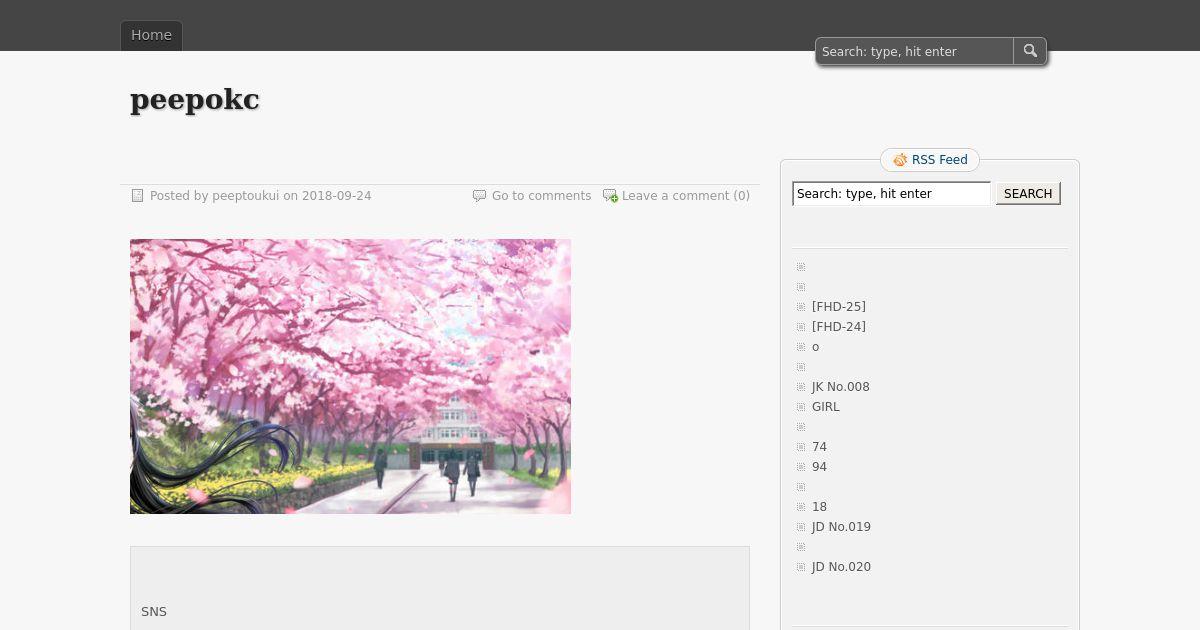Open the sidebar link labeled 18

[x=819, y=507]
